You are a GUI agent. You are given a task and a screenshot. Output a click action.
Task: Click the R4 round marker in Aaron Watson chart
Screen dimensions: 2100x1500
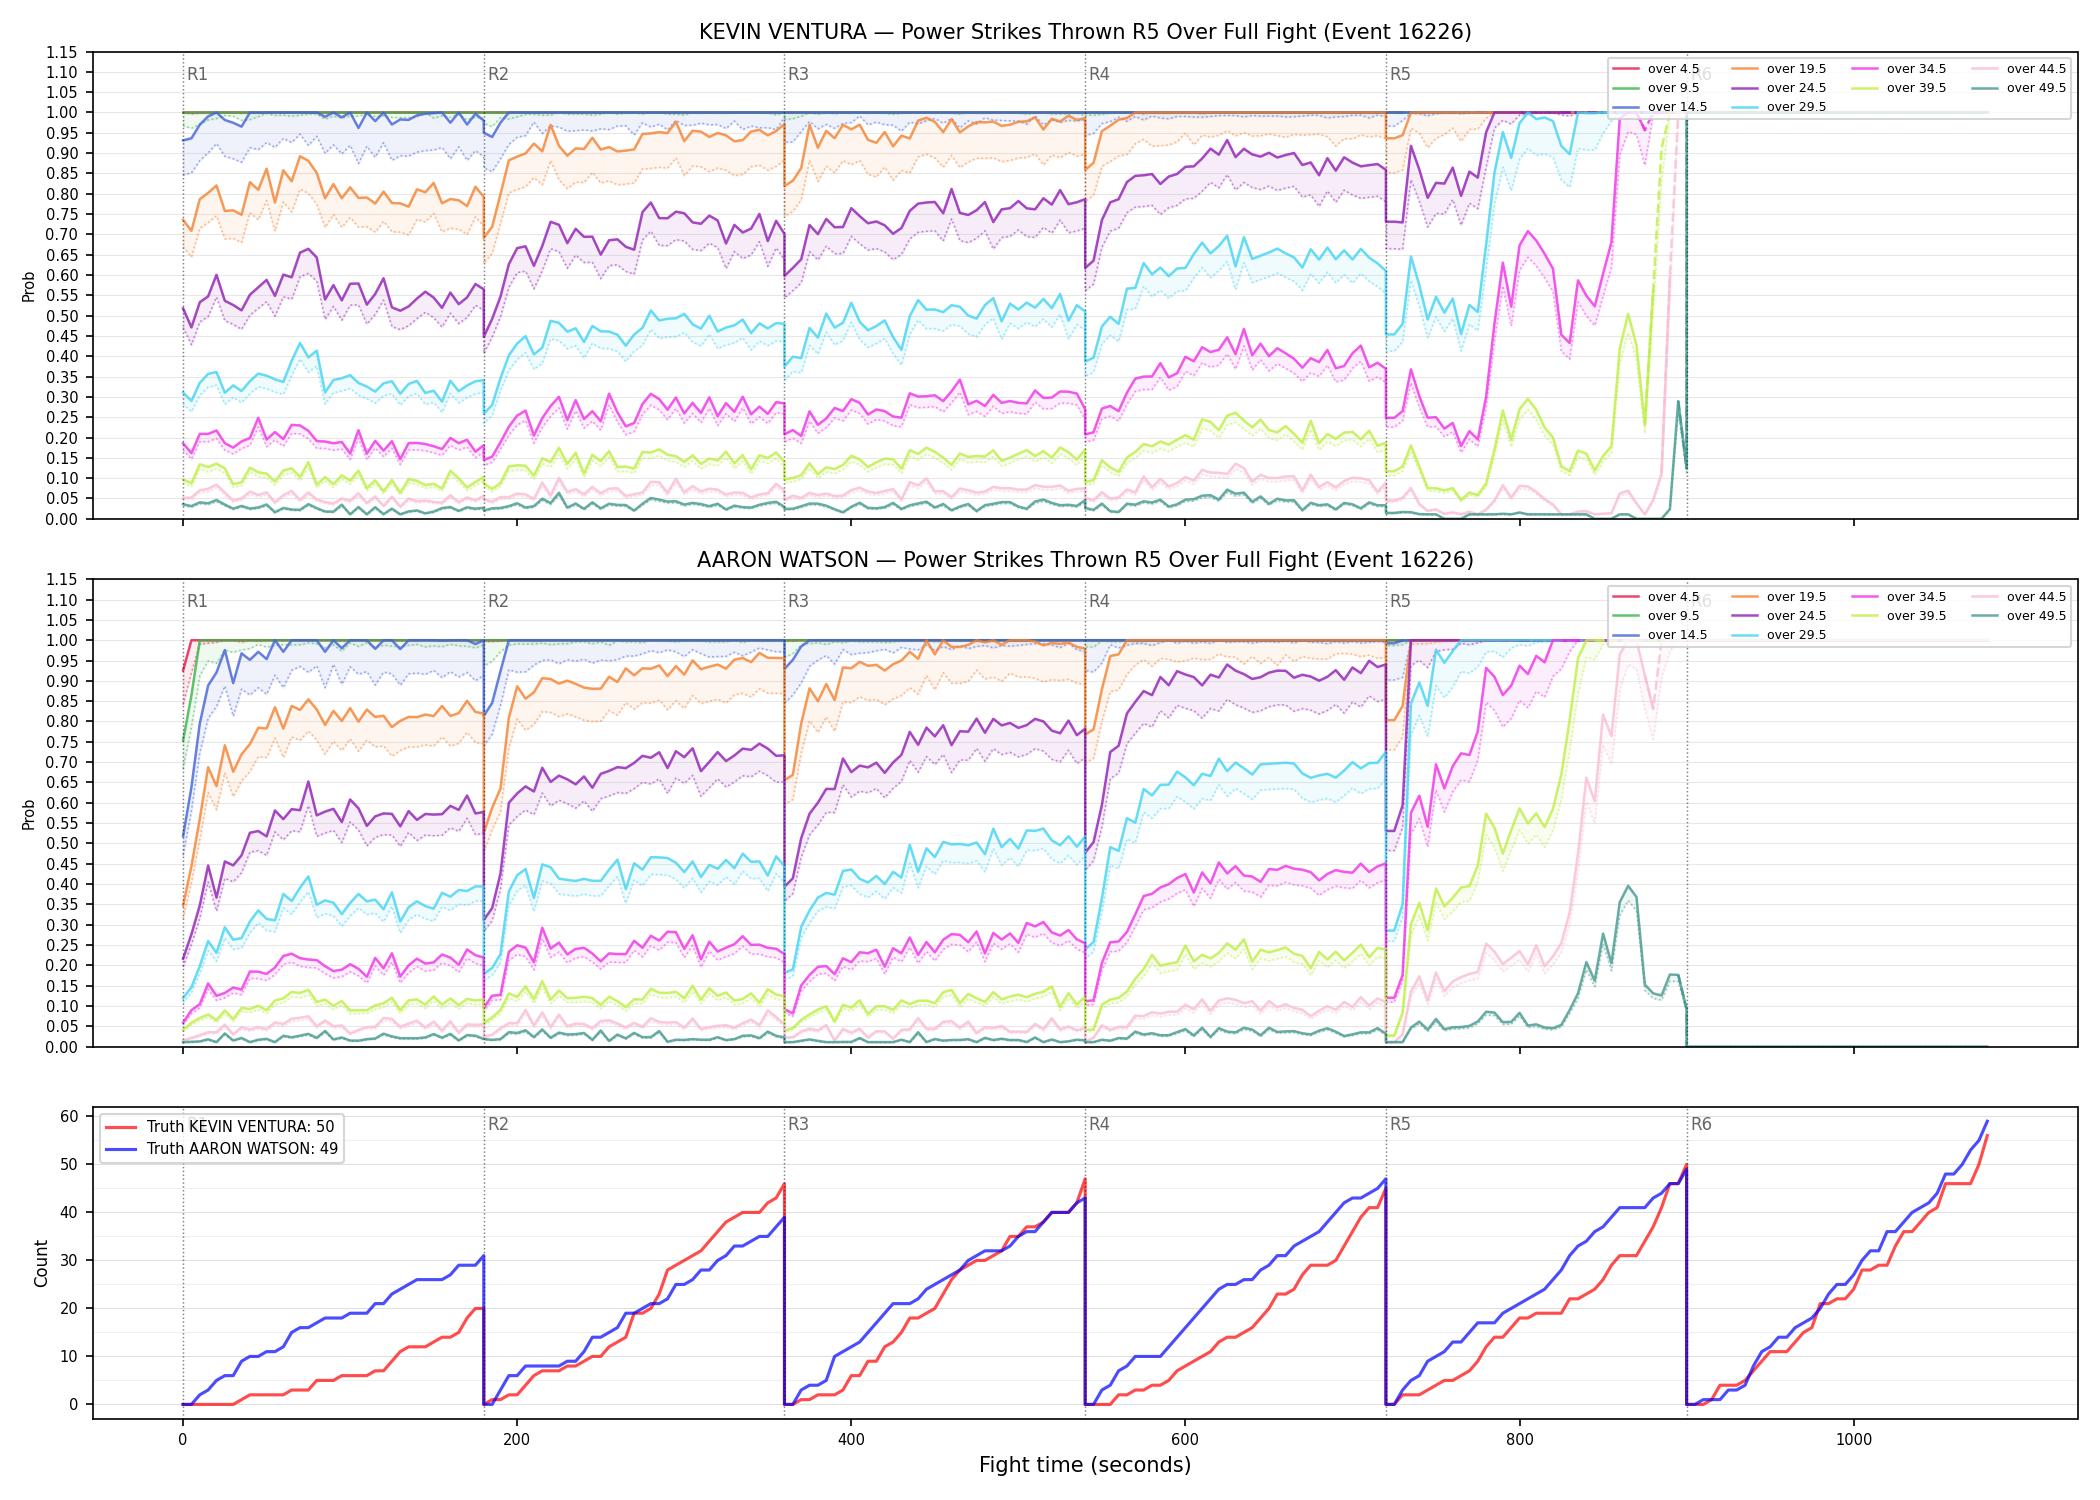[x=1099, y=601]
